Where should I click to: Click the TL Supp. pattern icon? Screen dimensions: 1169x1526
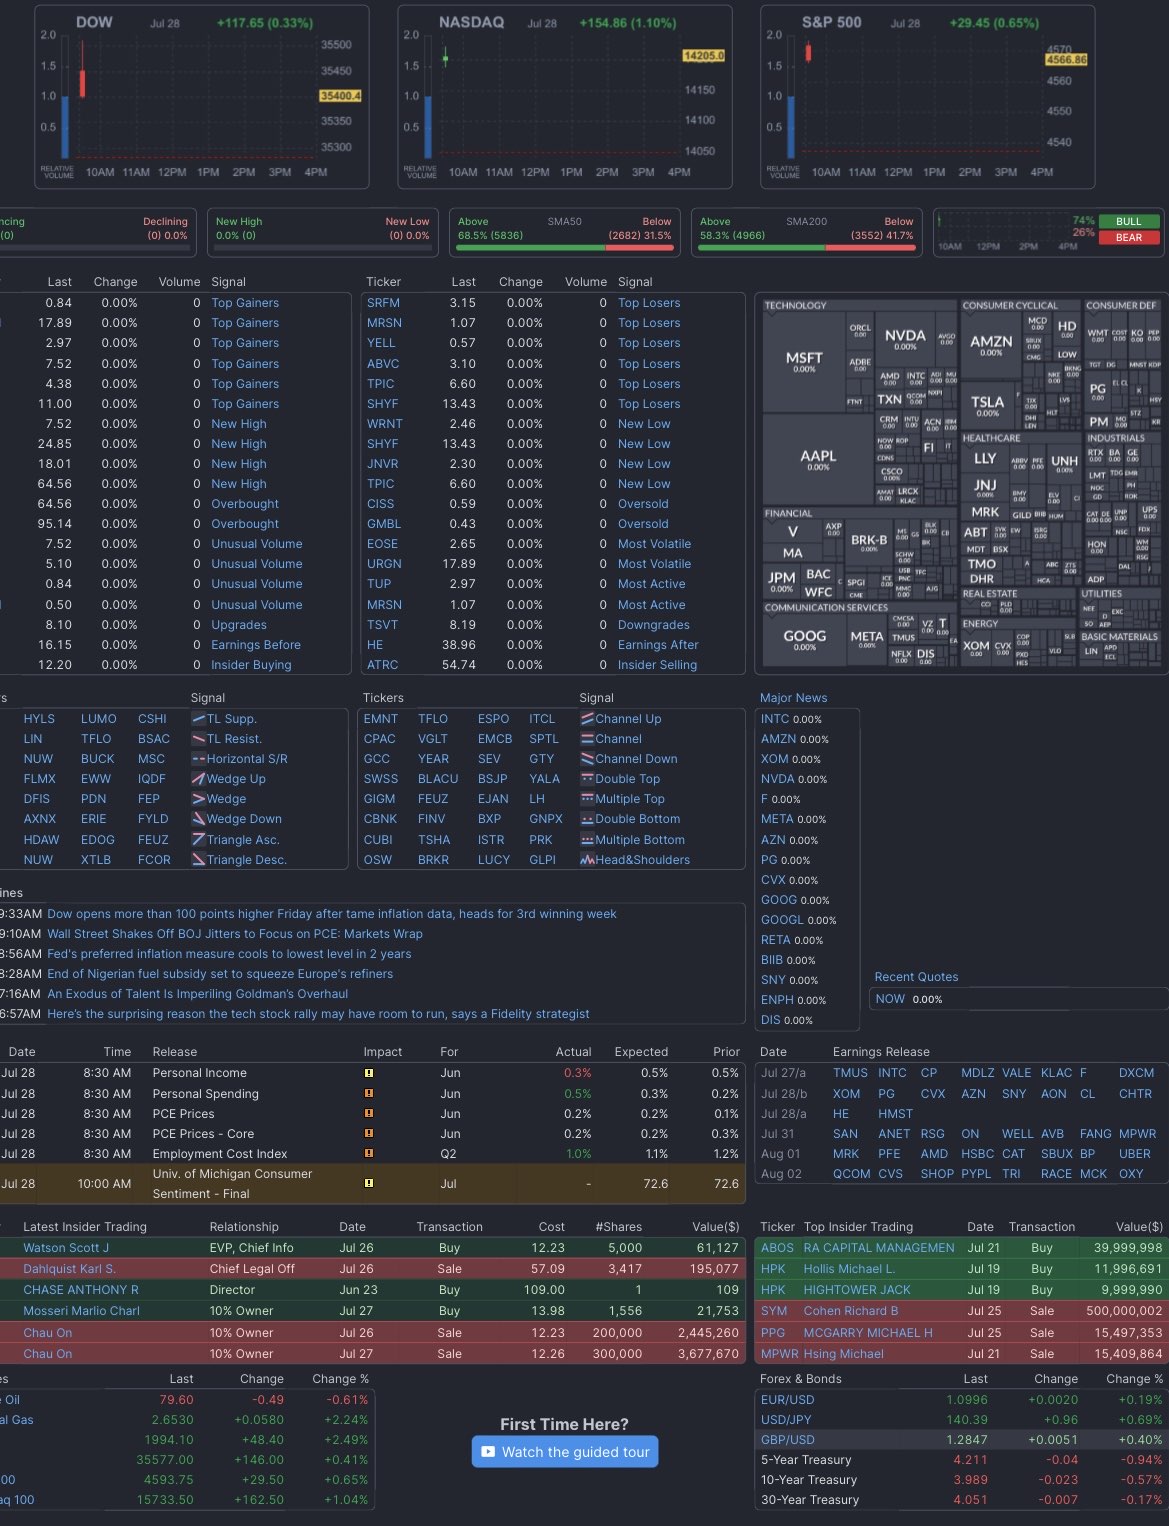(198, 719)
